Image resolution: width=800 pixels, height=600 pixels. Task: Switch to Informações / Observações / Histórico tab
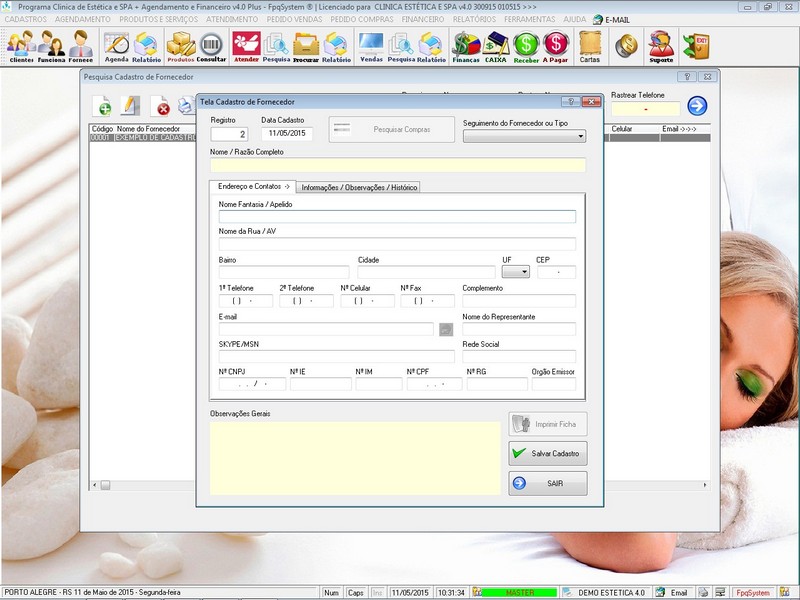tap(359, 187)
